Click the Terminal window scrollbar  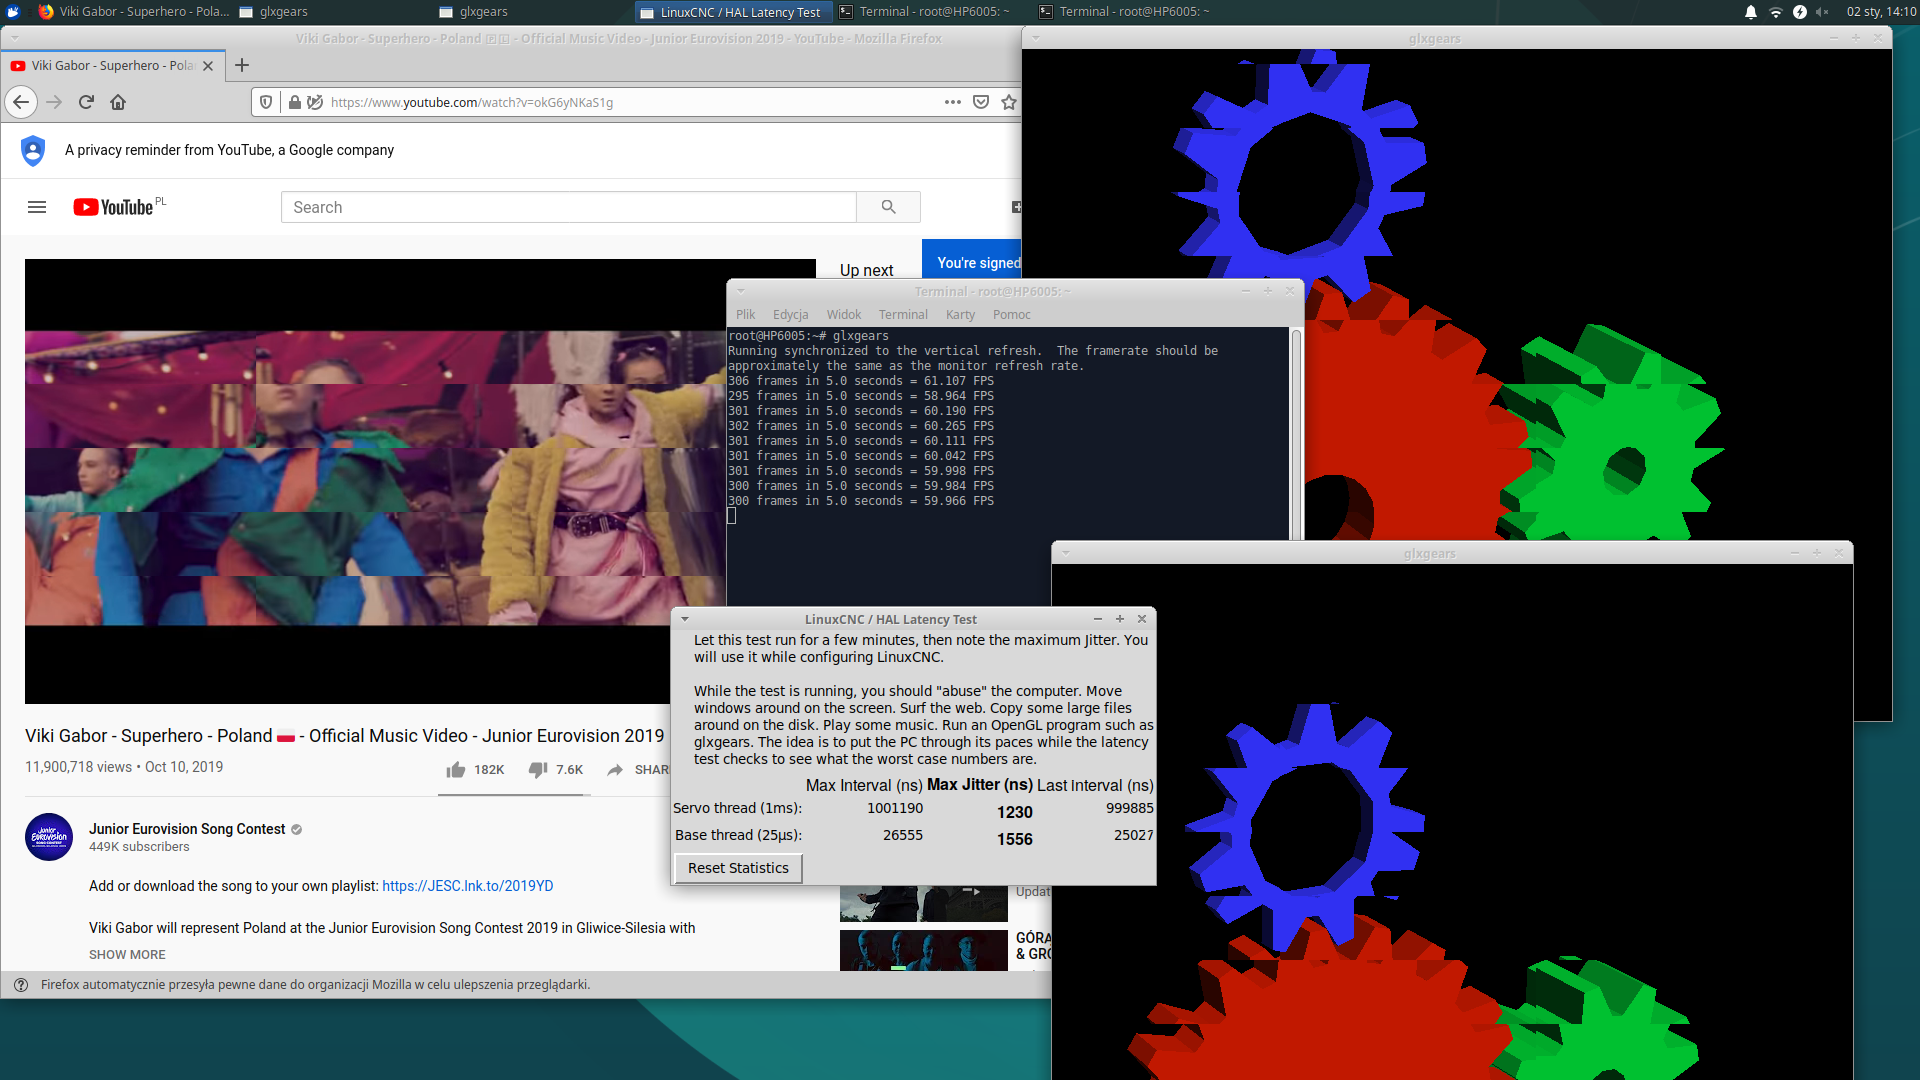click(x=1296, y=434)
